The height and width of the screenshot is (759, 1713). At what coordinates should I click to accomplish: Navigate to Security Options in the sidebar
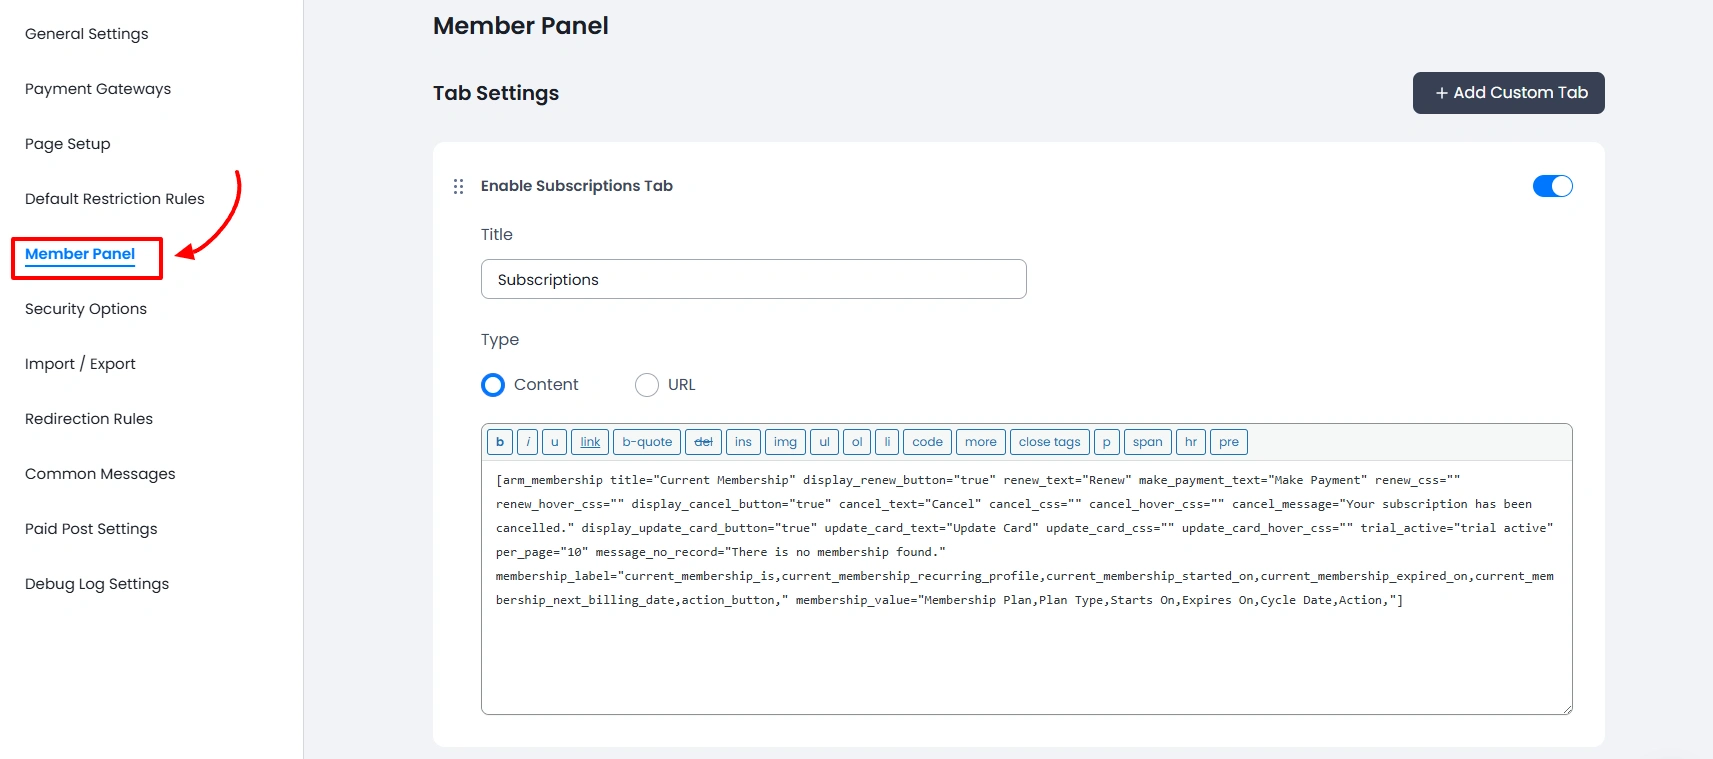(85, 308)
